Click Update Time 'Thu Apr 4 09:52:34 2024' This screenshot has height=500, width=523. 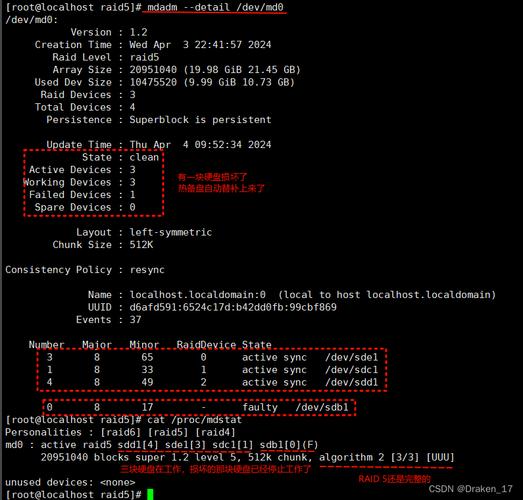(x=200, y=145)
